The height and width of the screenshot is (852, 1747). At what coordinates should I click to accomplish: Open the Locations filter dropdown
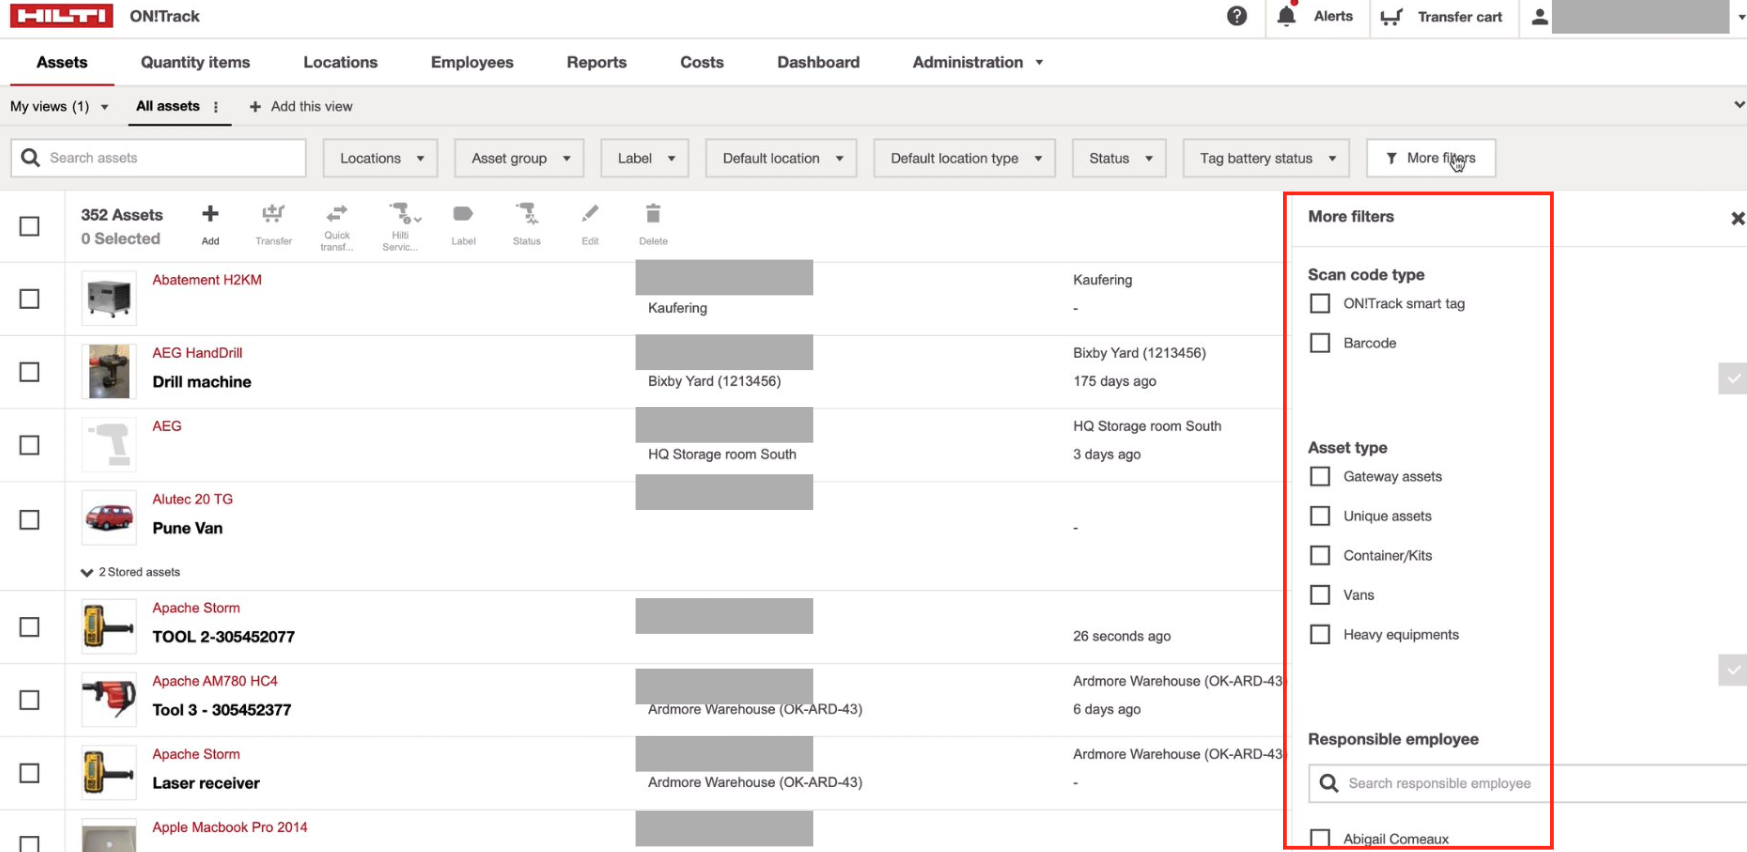(381, 158)
